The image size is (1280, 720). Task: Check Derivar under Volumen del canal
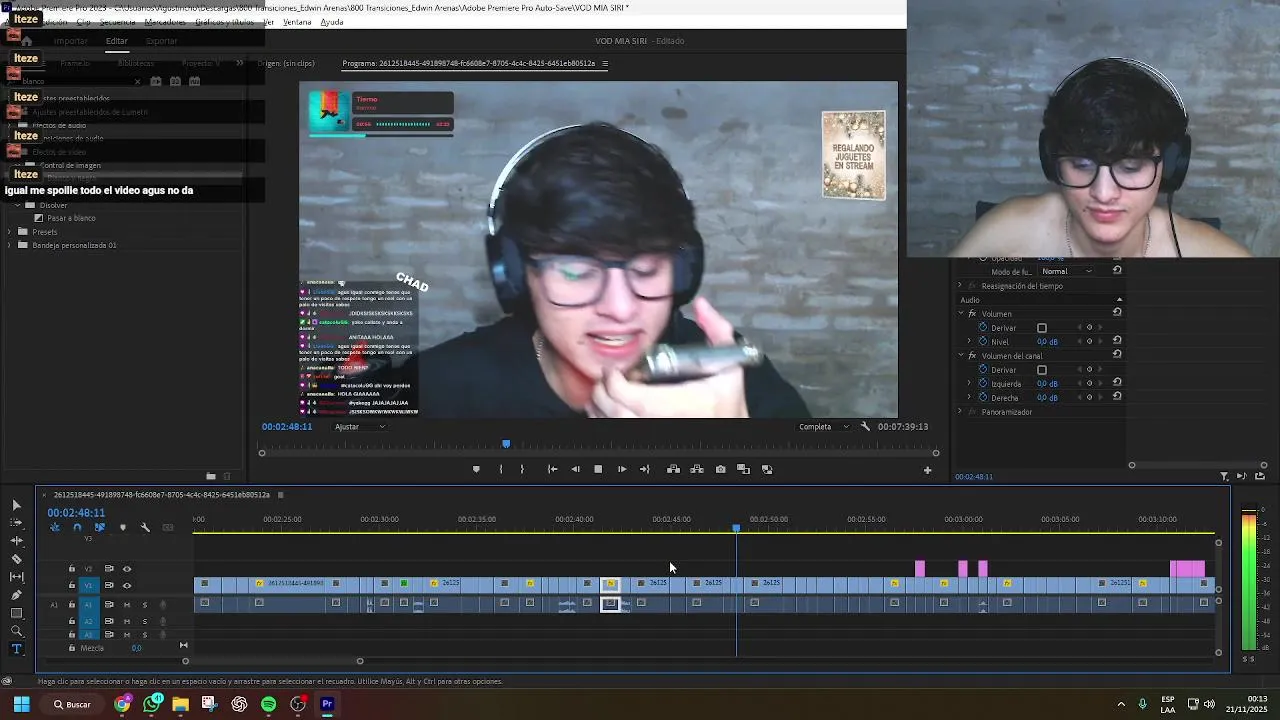pyautogui.click(x=1042, y=370)
